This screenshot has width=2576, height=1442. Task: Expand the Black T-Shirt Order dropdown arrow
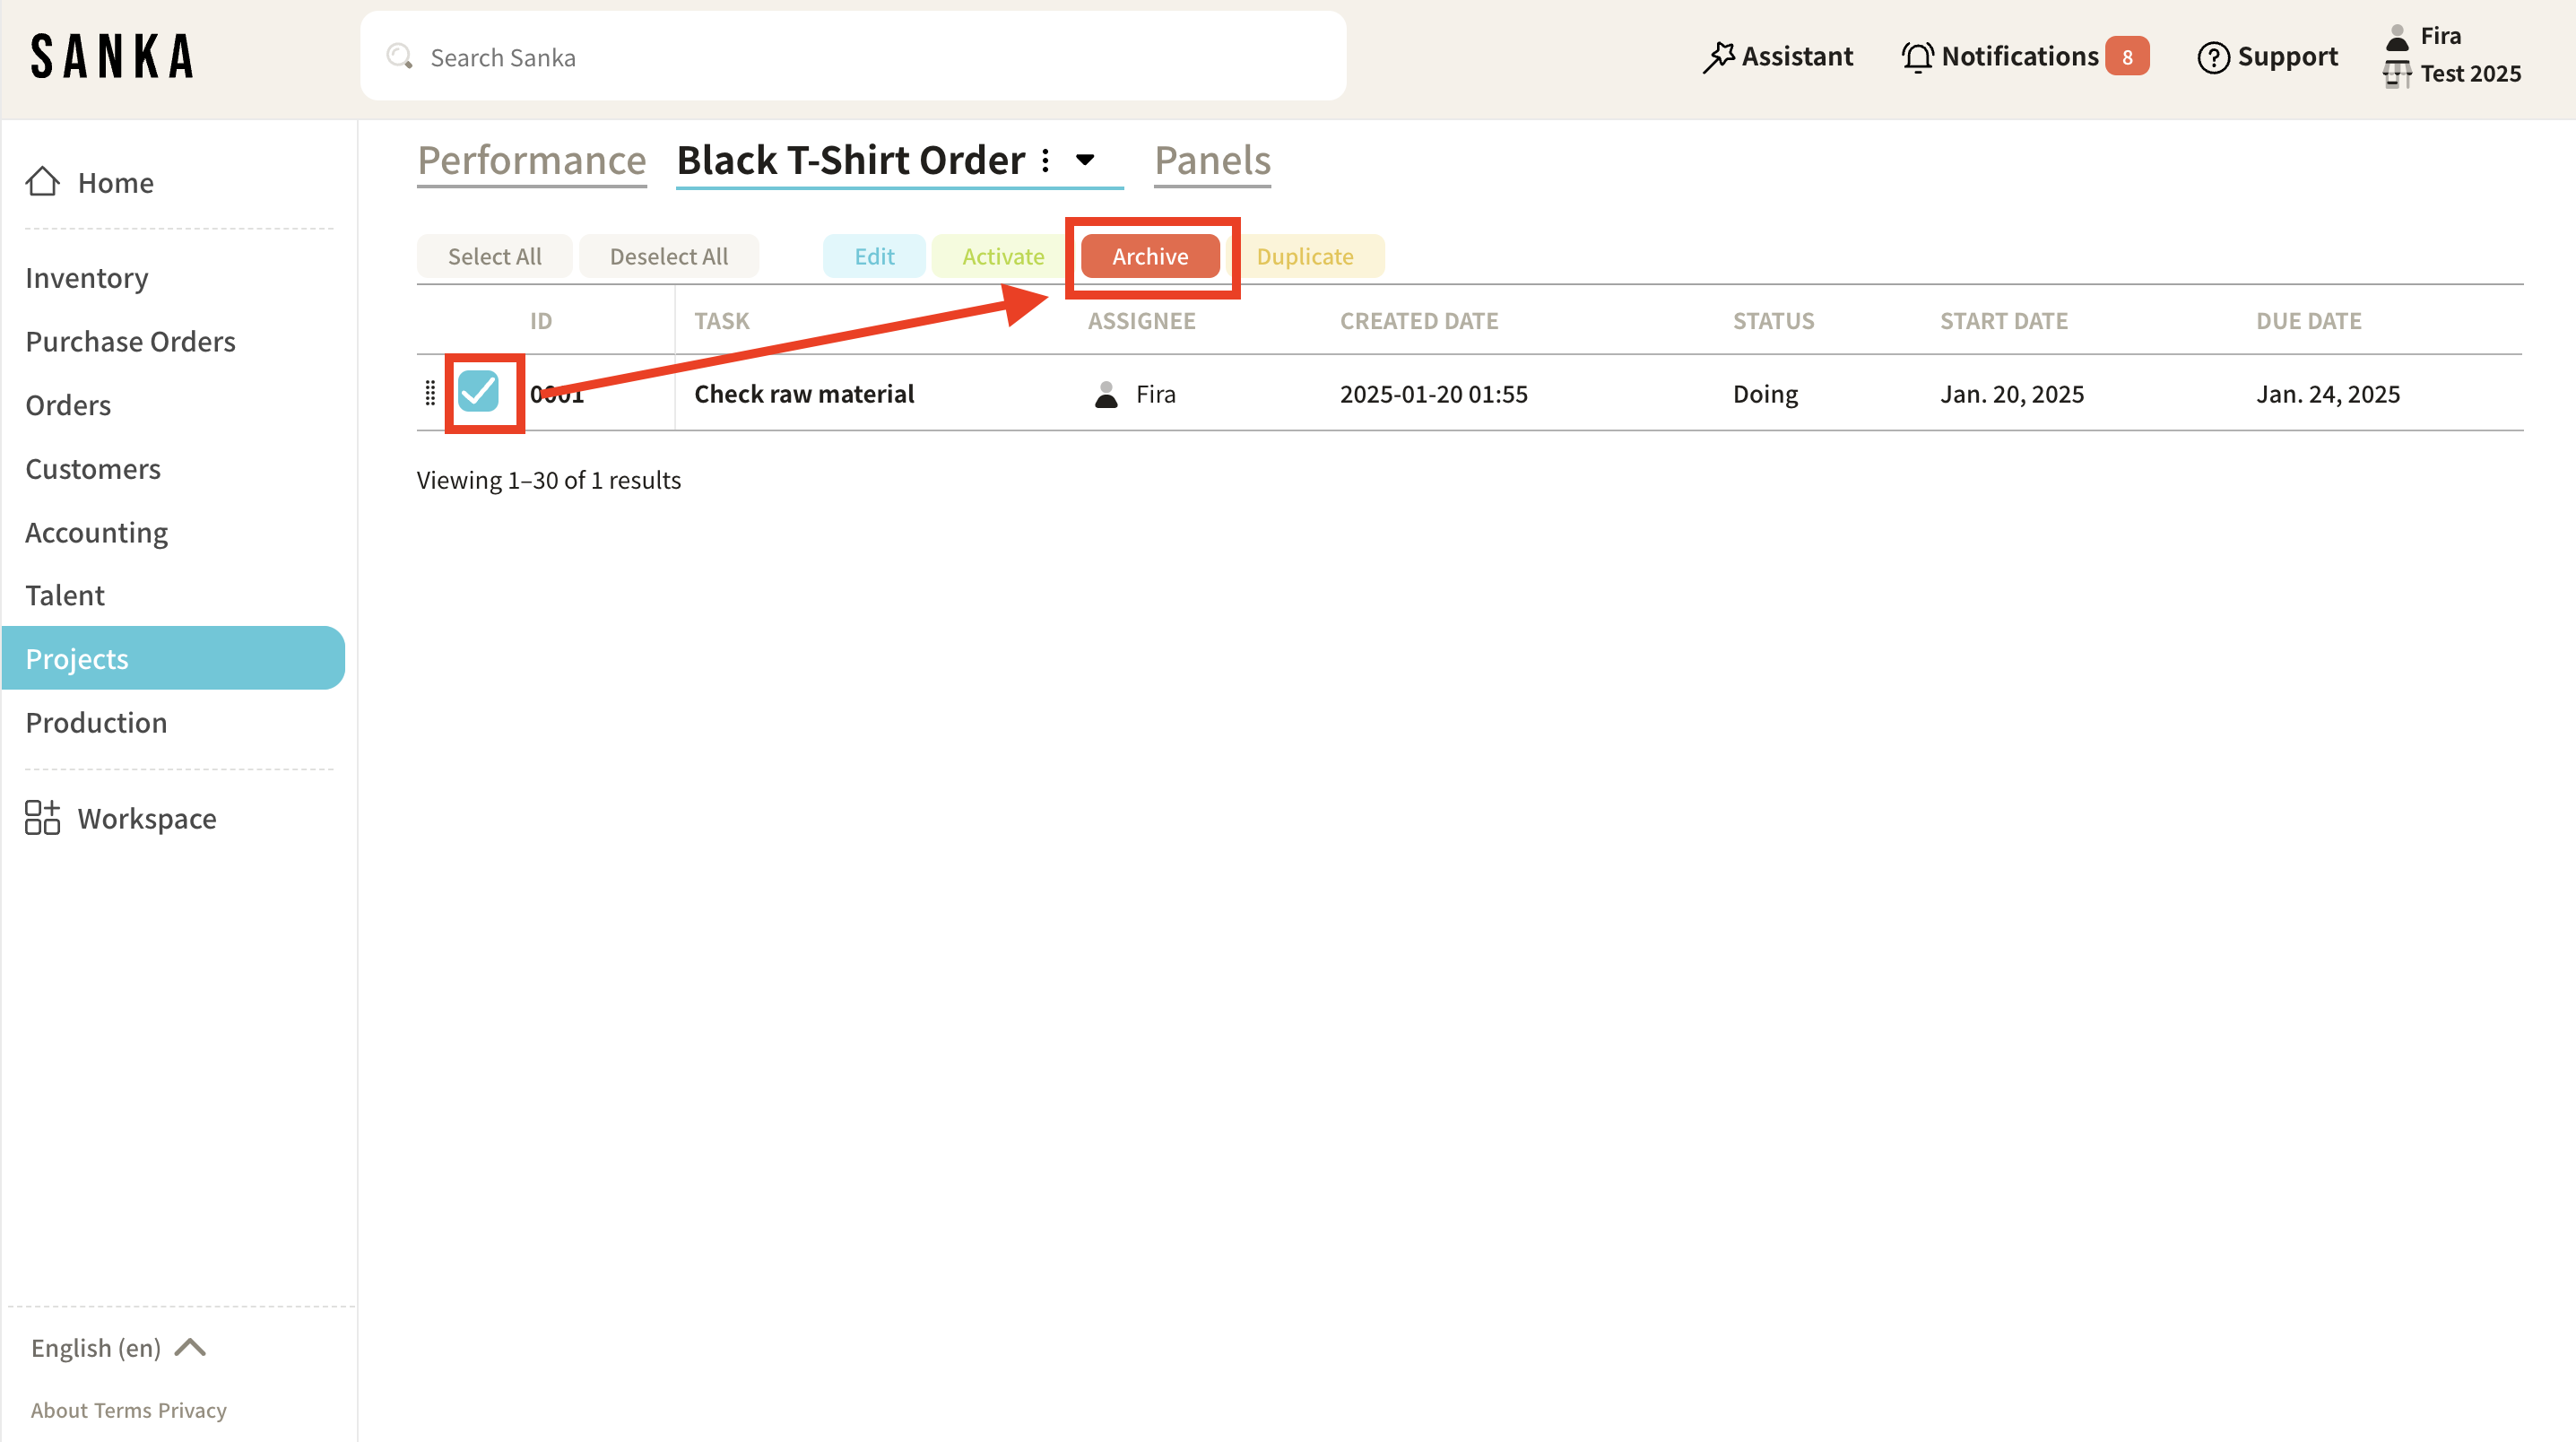pyautogui.click(x=1085, y=160)
